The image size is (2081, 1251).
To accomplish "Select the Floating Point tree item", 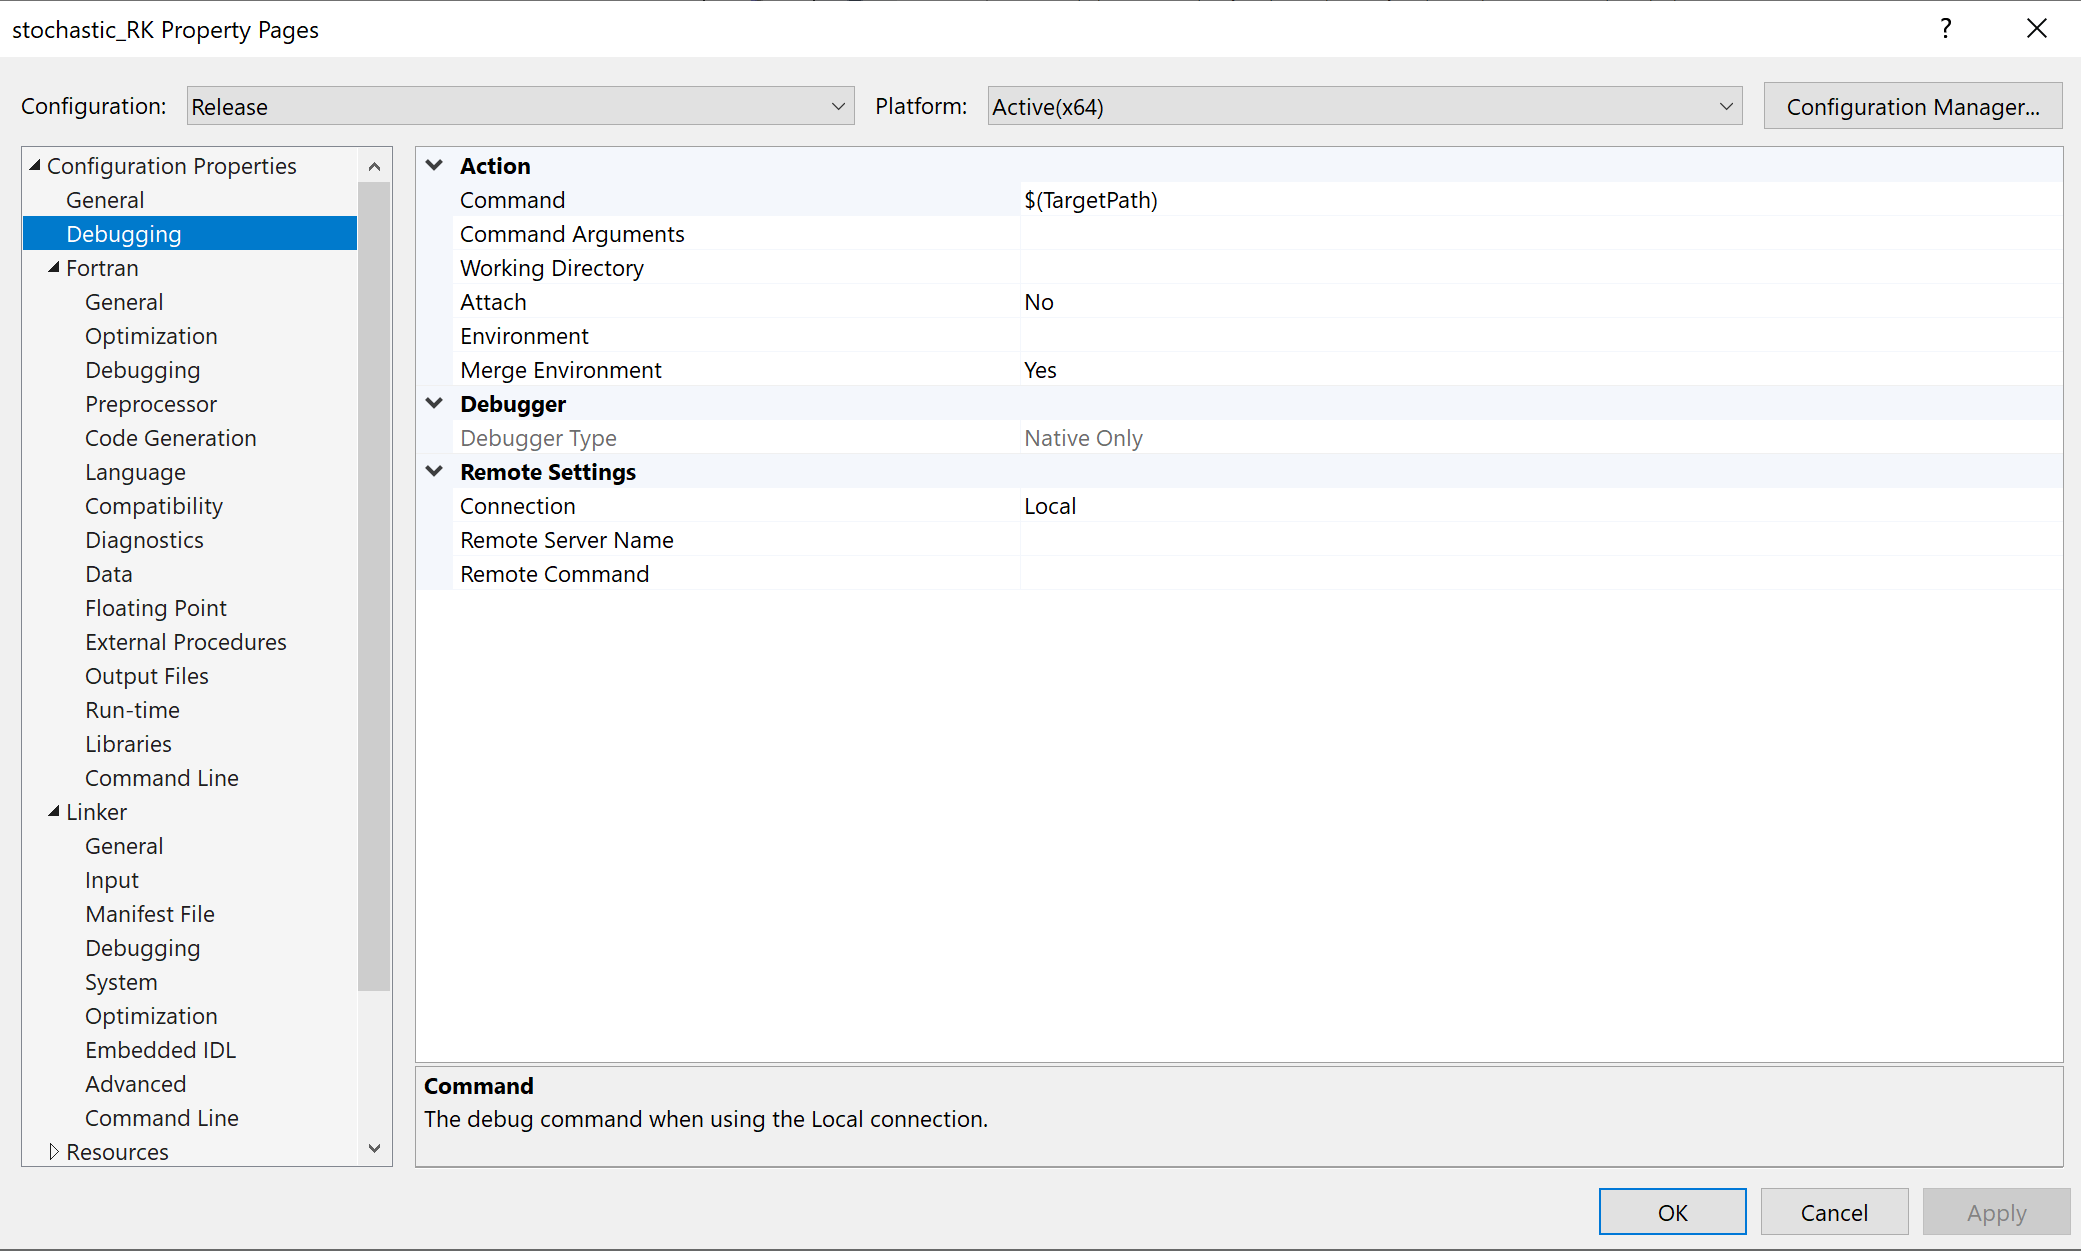I will [x=156, y=607].
